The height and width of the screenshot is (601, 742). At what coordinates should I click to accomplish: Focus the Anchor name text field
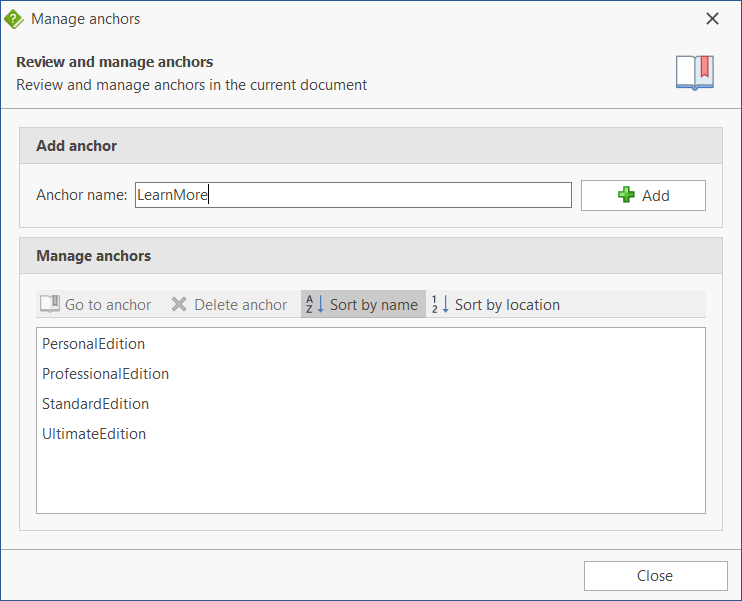coord(353,195)
